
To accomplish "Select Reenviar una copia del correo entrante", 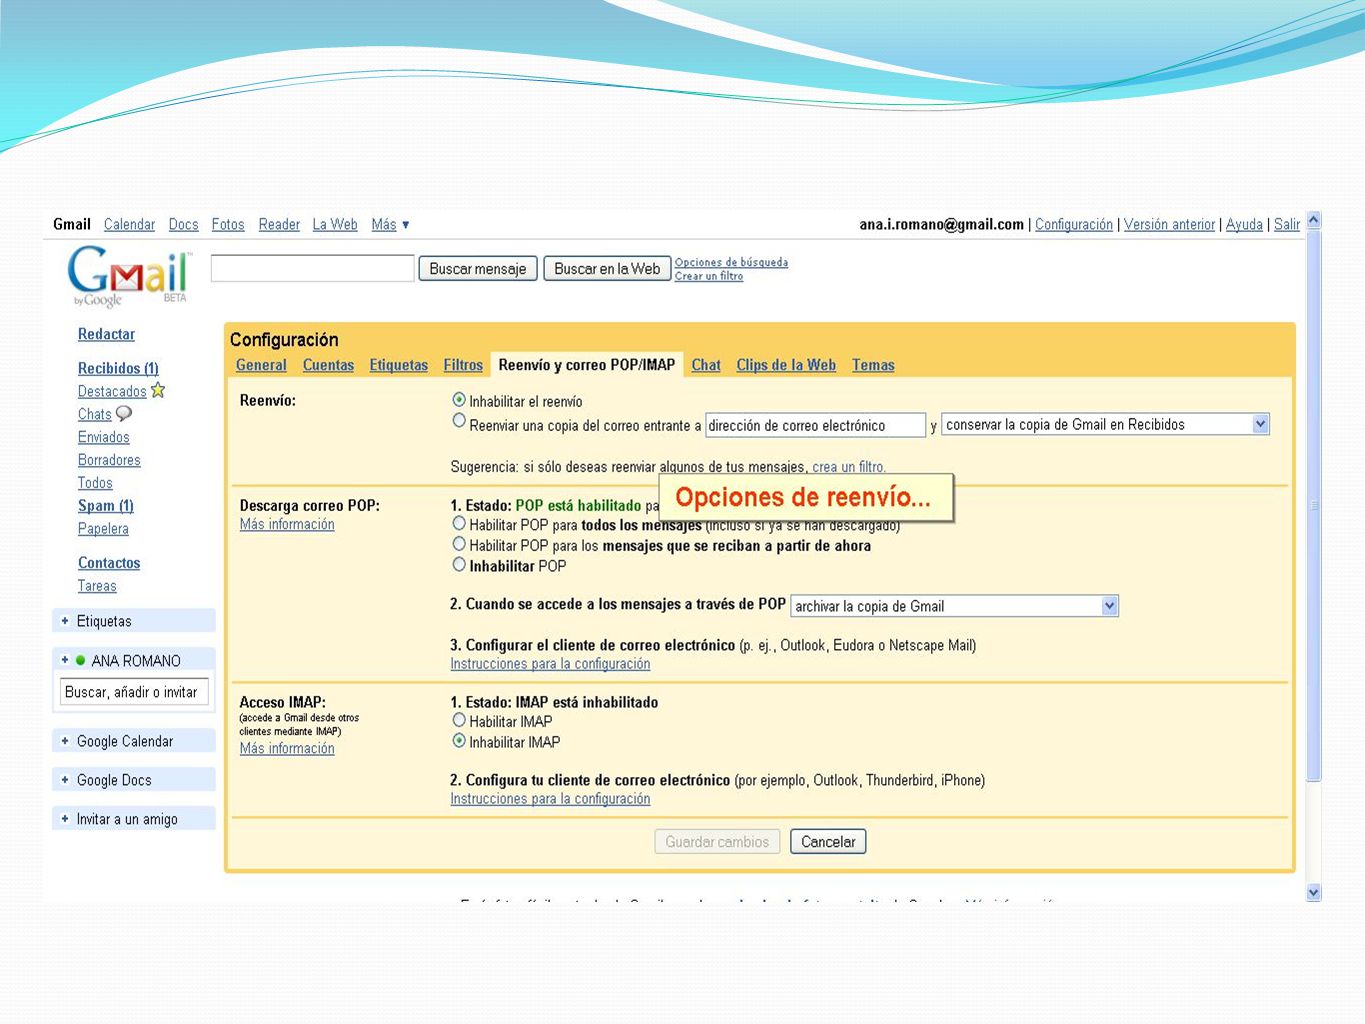I will tap(459, 421).
